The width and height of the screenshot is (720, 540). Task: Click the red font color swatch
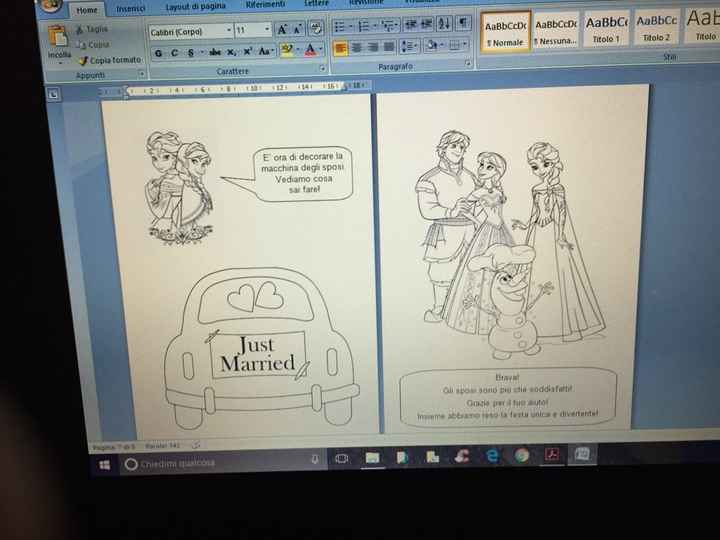[x=311, y=50]
